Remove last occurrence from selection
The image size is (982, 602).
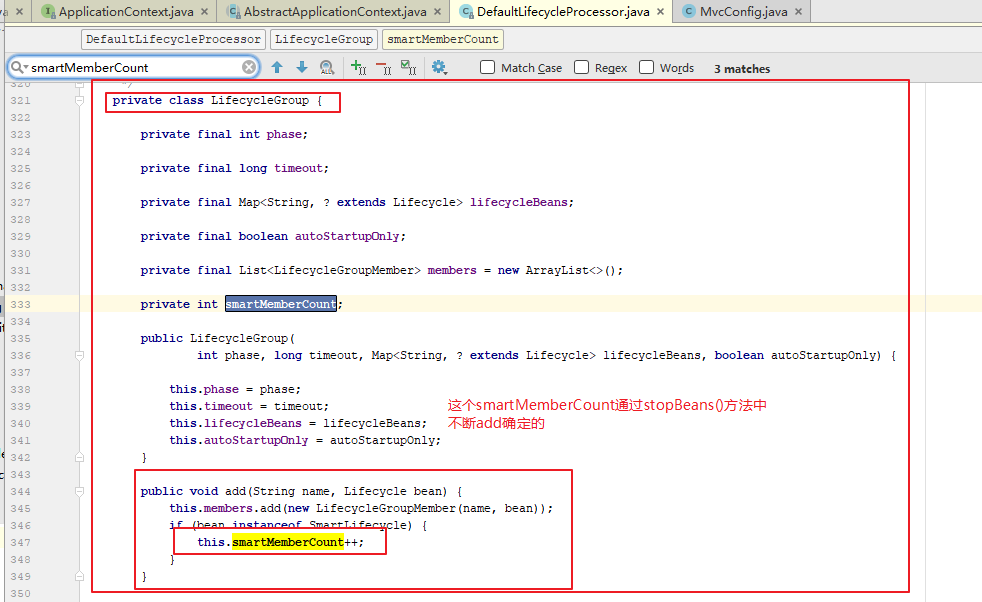click(382, 67)
